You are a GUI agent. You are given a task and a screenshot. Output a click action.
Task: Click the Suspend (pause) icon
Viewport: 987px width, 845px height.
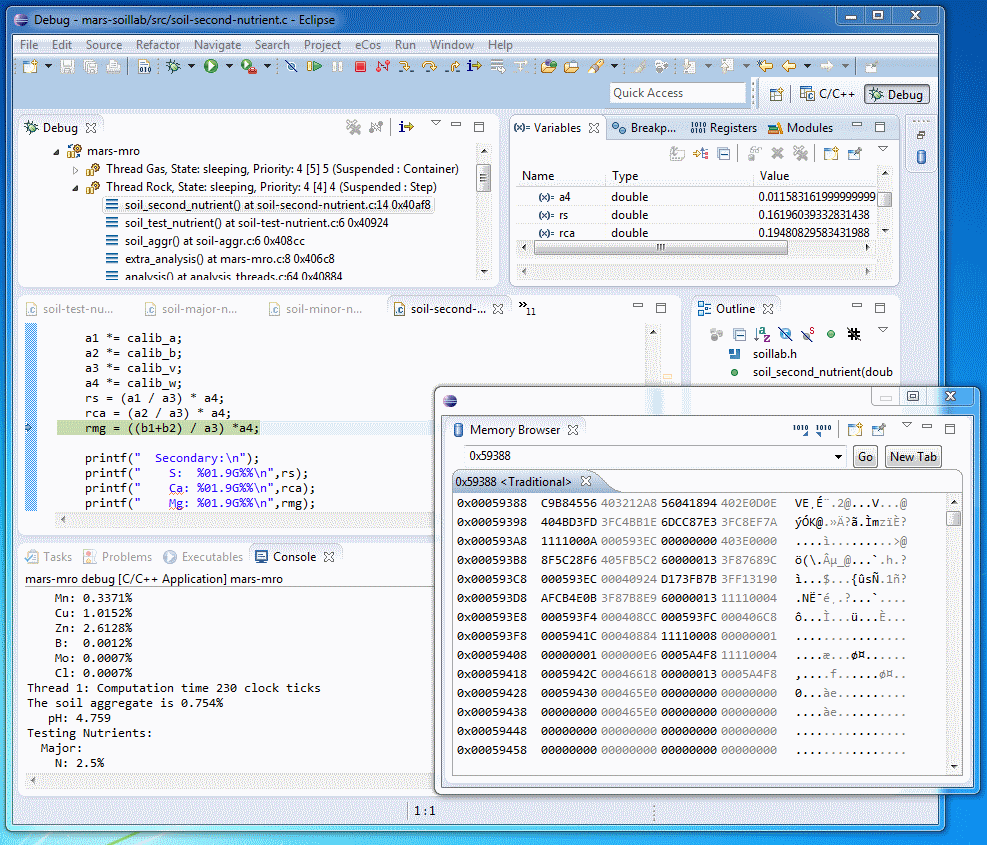click(x=337, y=67)
